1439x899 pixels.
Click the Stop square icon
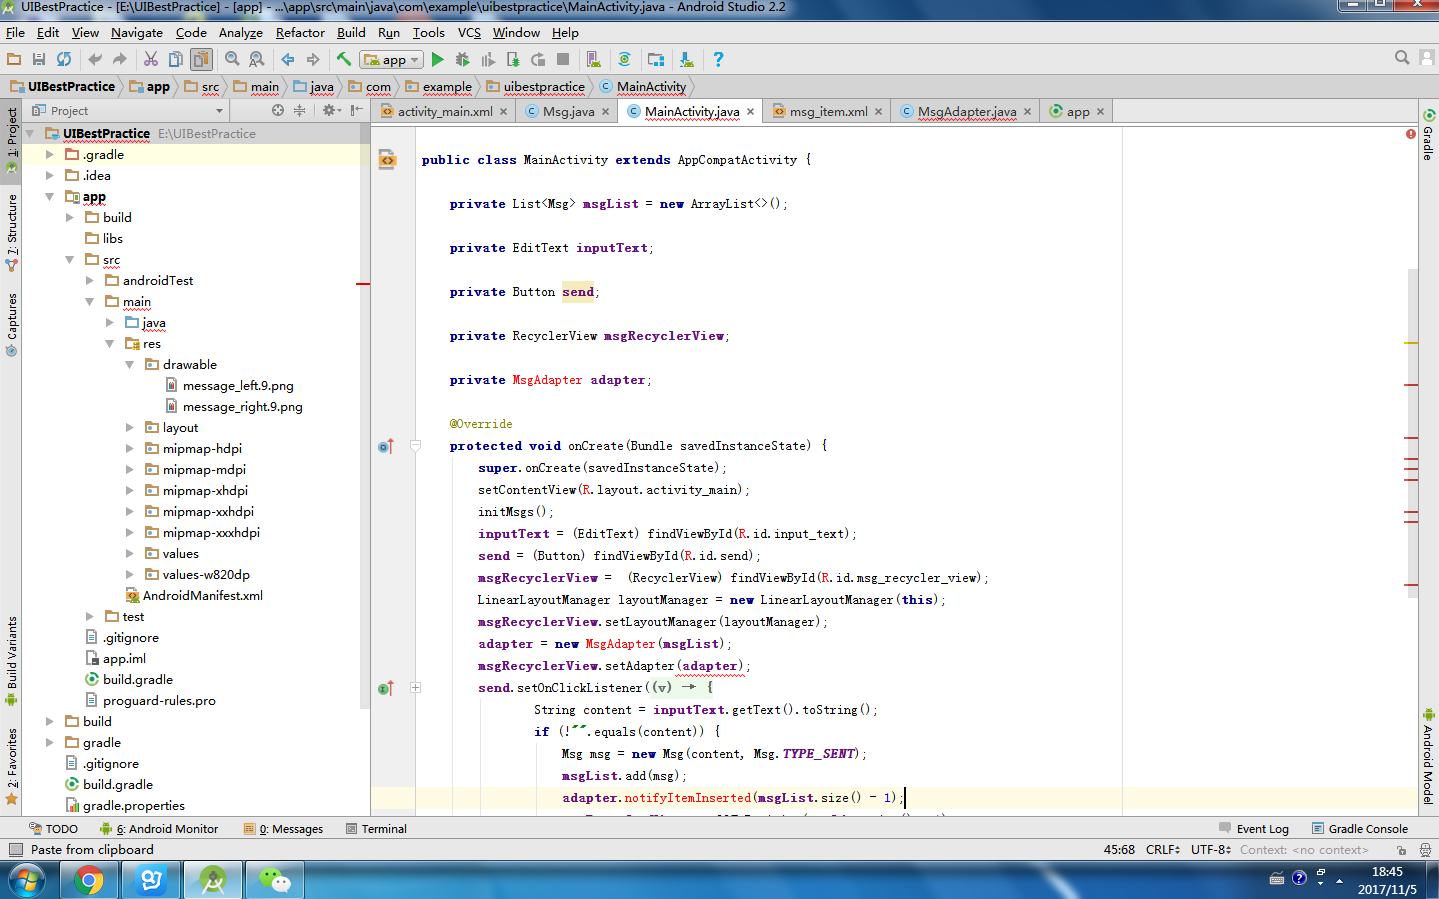click(x=563, y=59)
